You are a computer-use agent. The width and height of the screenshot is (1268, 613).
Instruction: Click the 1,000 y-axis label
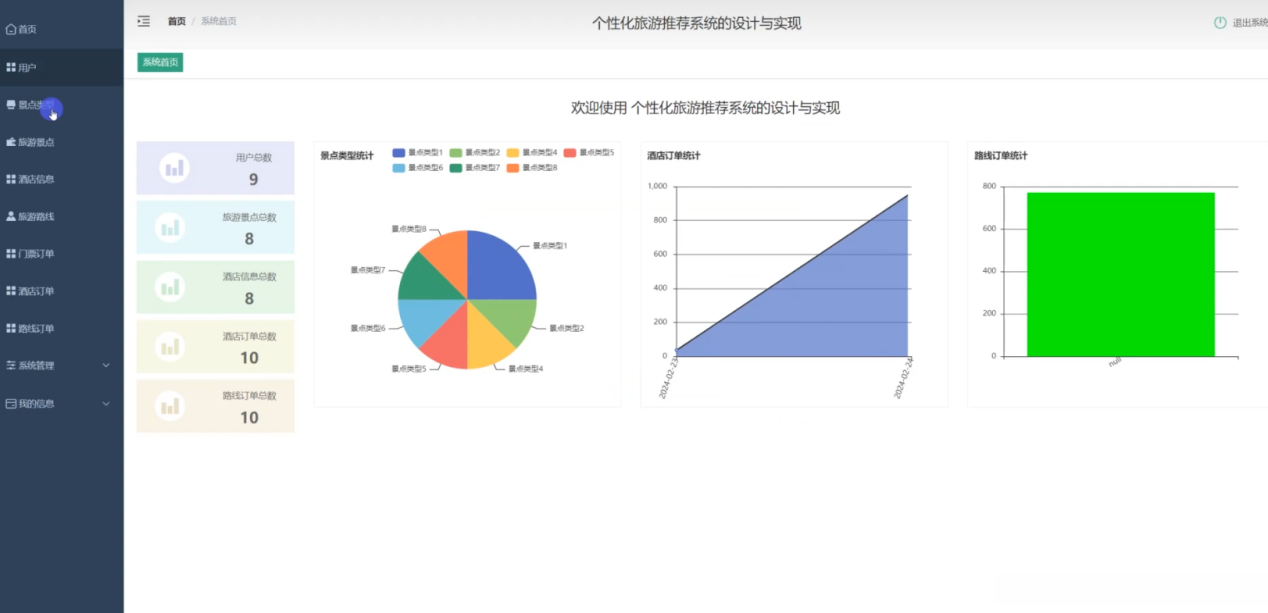pos(657,186)
